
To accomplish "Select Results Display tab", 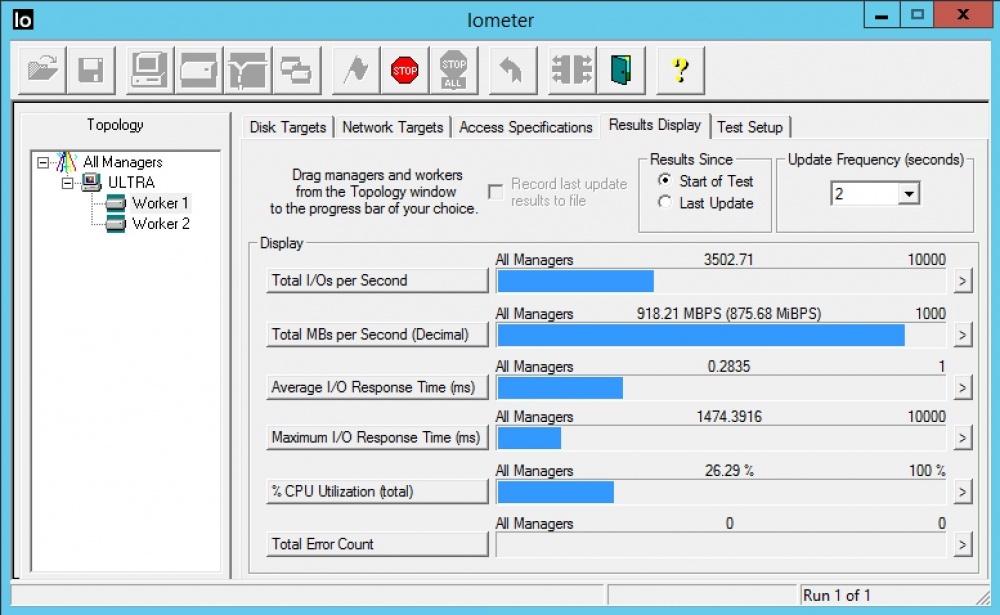I will [654, 125].
